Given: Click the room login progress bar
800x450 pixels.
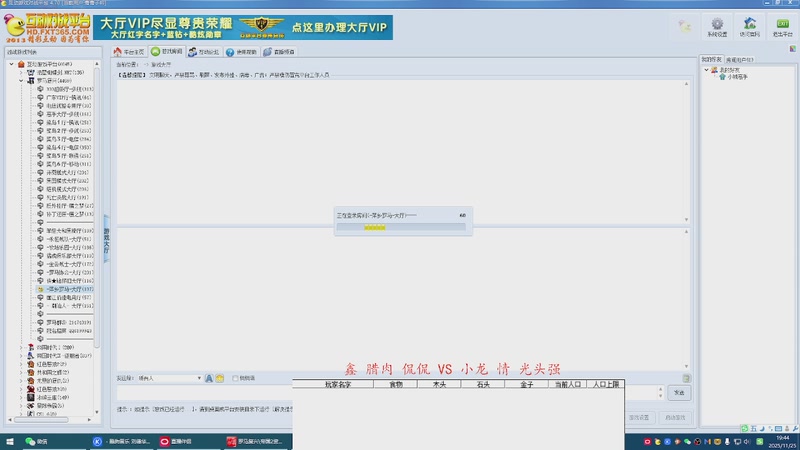Looking at the screenshot, I should tap(401, 228).
